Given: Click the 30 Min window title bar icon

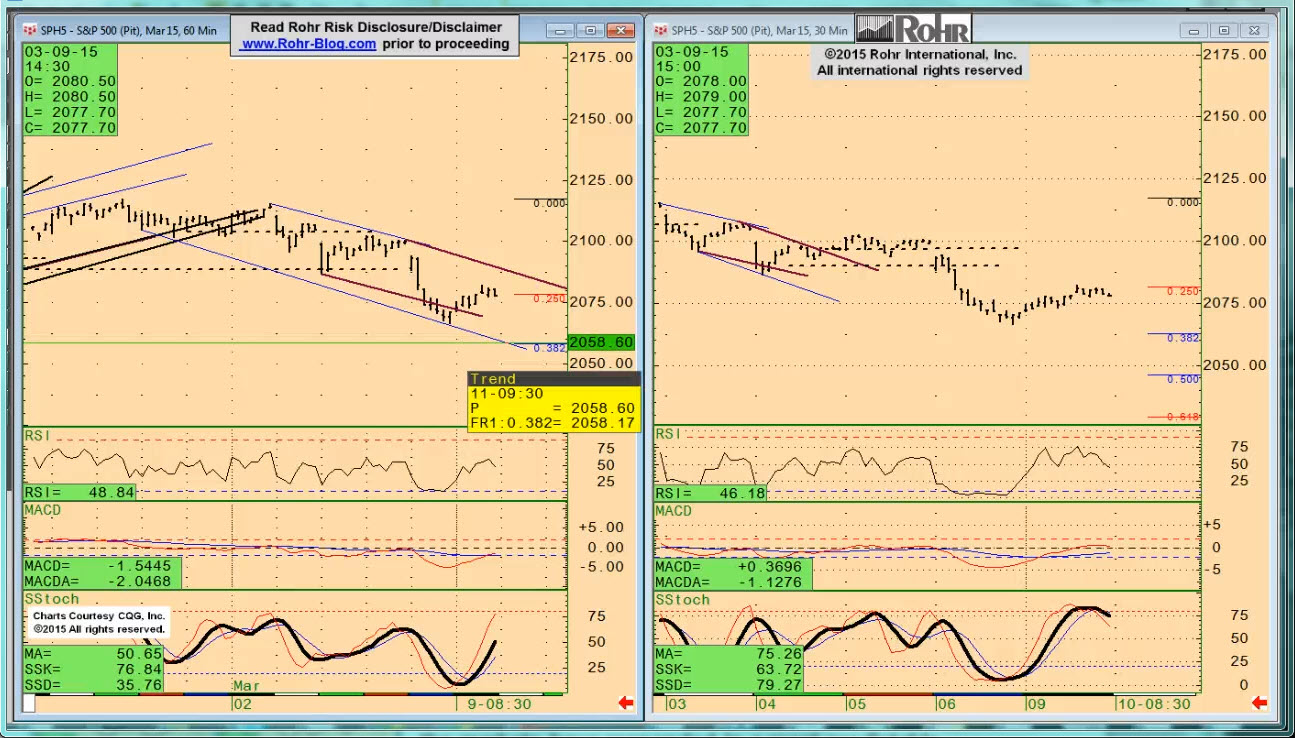Looking at the screenshot, I should pyautogui.click(x=661, y=31).
